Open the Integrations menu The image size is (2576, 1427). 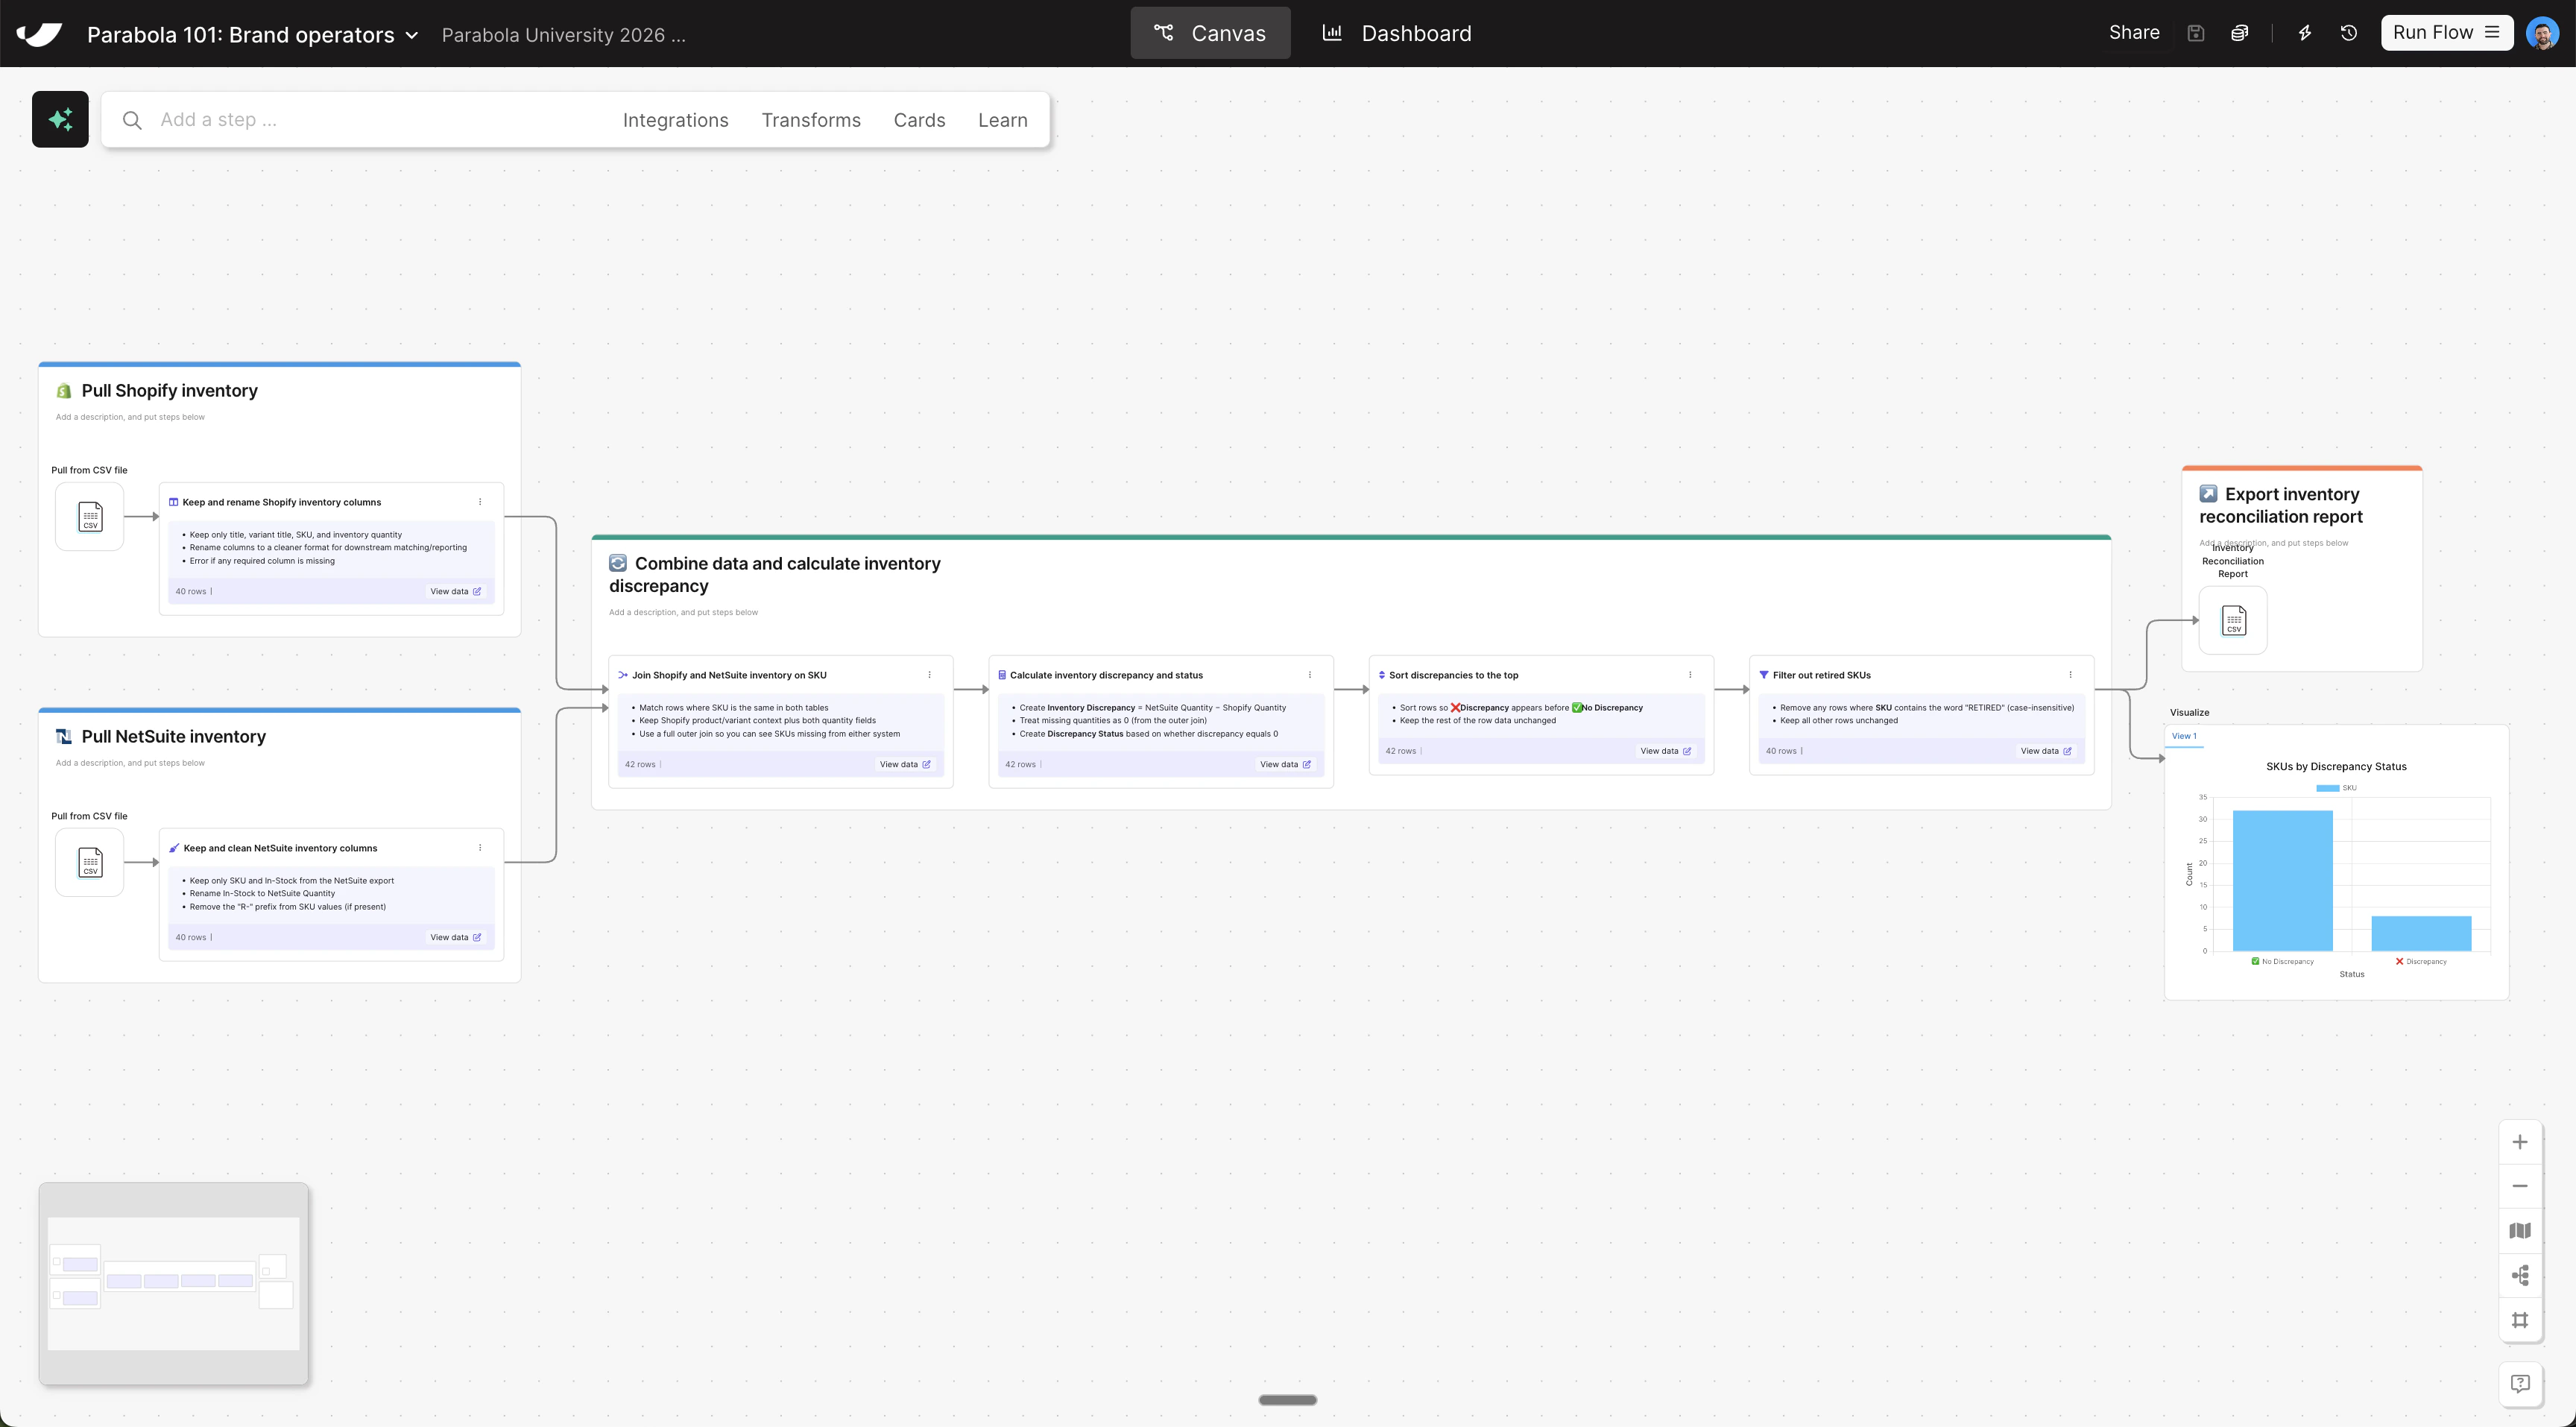tap(676, 120)
